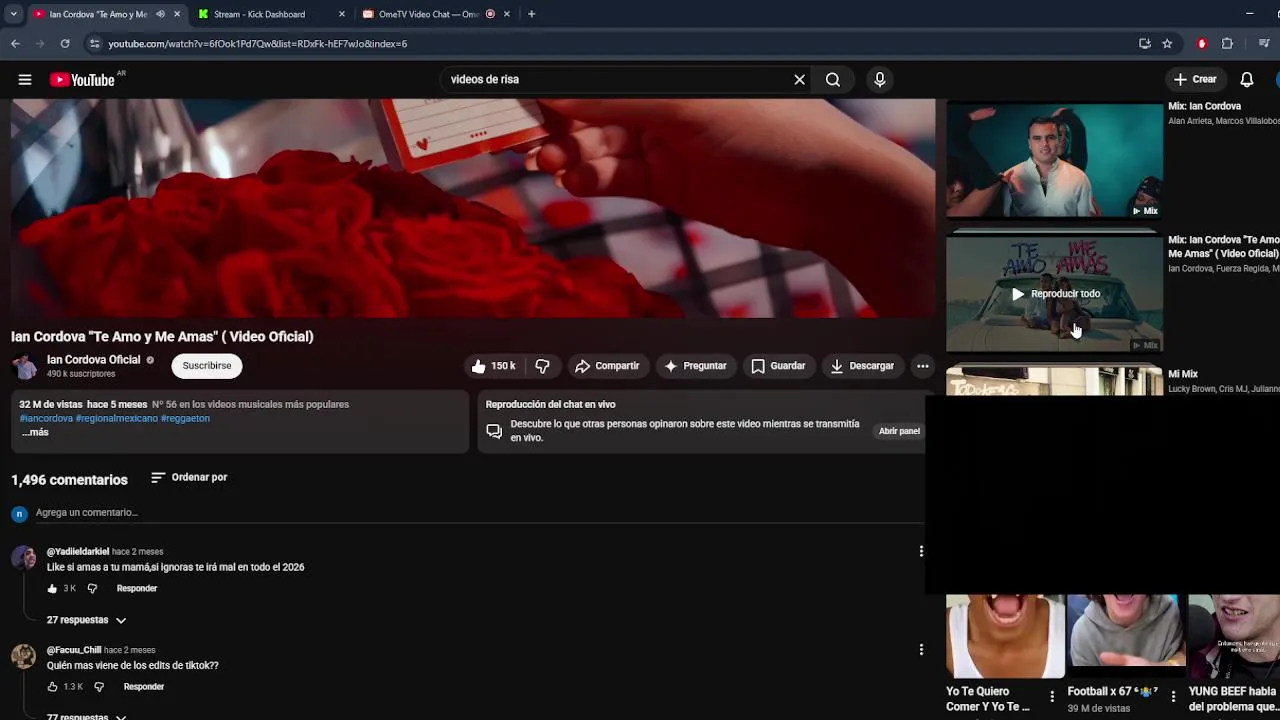Screen dimensions: 1280x720
Task: Go to the YouTube home logo
Action: [x=83, y=80]
